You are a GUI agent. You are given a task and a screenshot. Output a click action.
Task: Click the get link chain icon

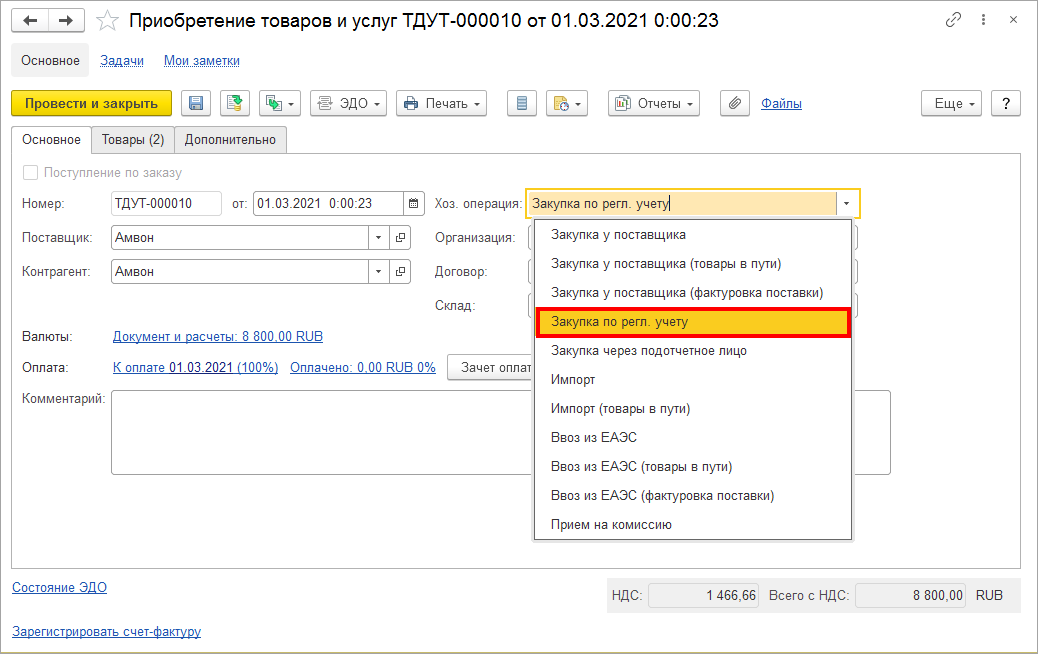click(x=953, y=20)
